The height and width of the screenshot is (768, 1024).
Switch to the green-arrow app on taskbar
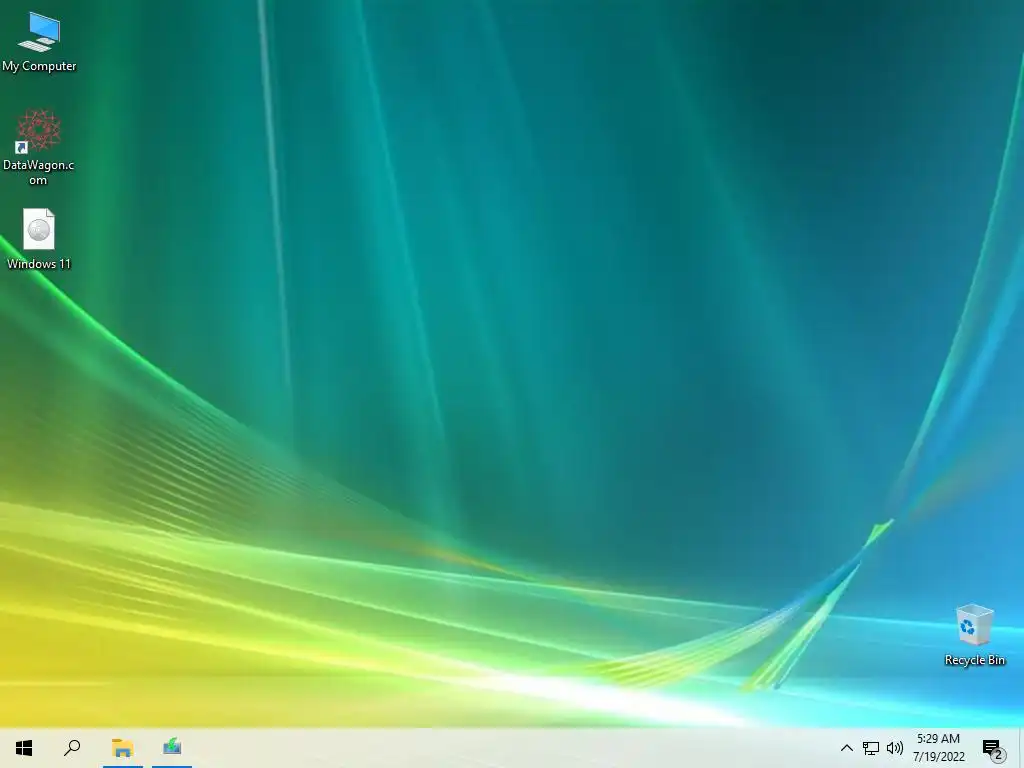(x=172, y=748)
